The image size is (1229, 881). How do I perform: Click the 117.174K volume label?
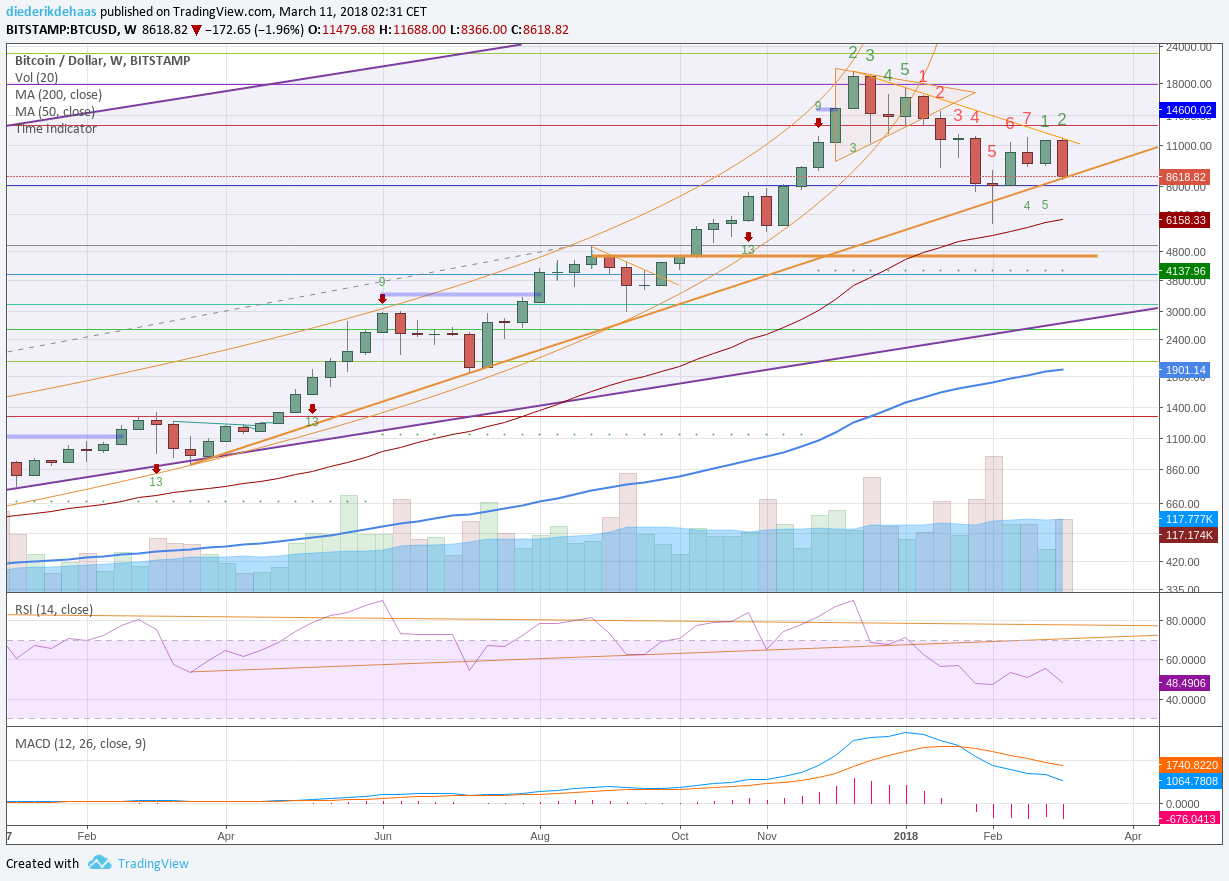pos(1187,535)
